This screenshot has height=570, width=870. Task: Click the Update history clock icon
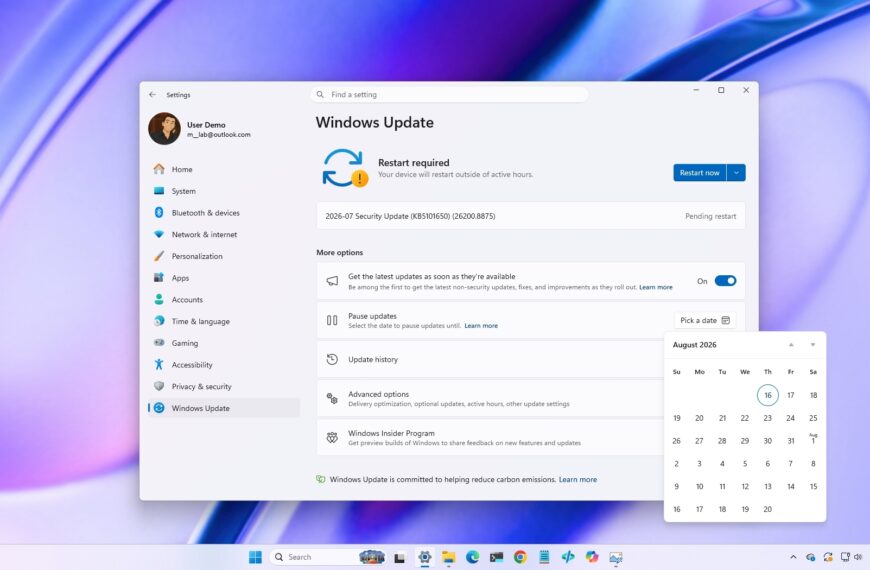pos(332,359)
